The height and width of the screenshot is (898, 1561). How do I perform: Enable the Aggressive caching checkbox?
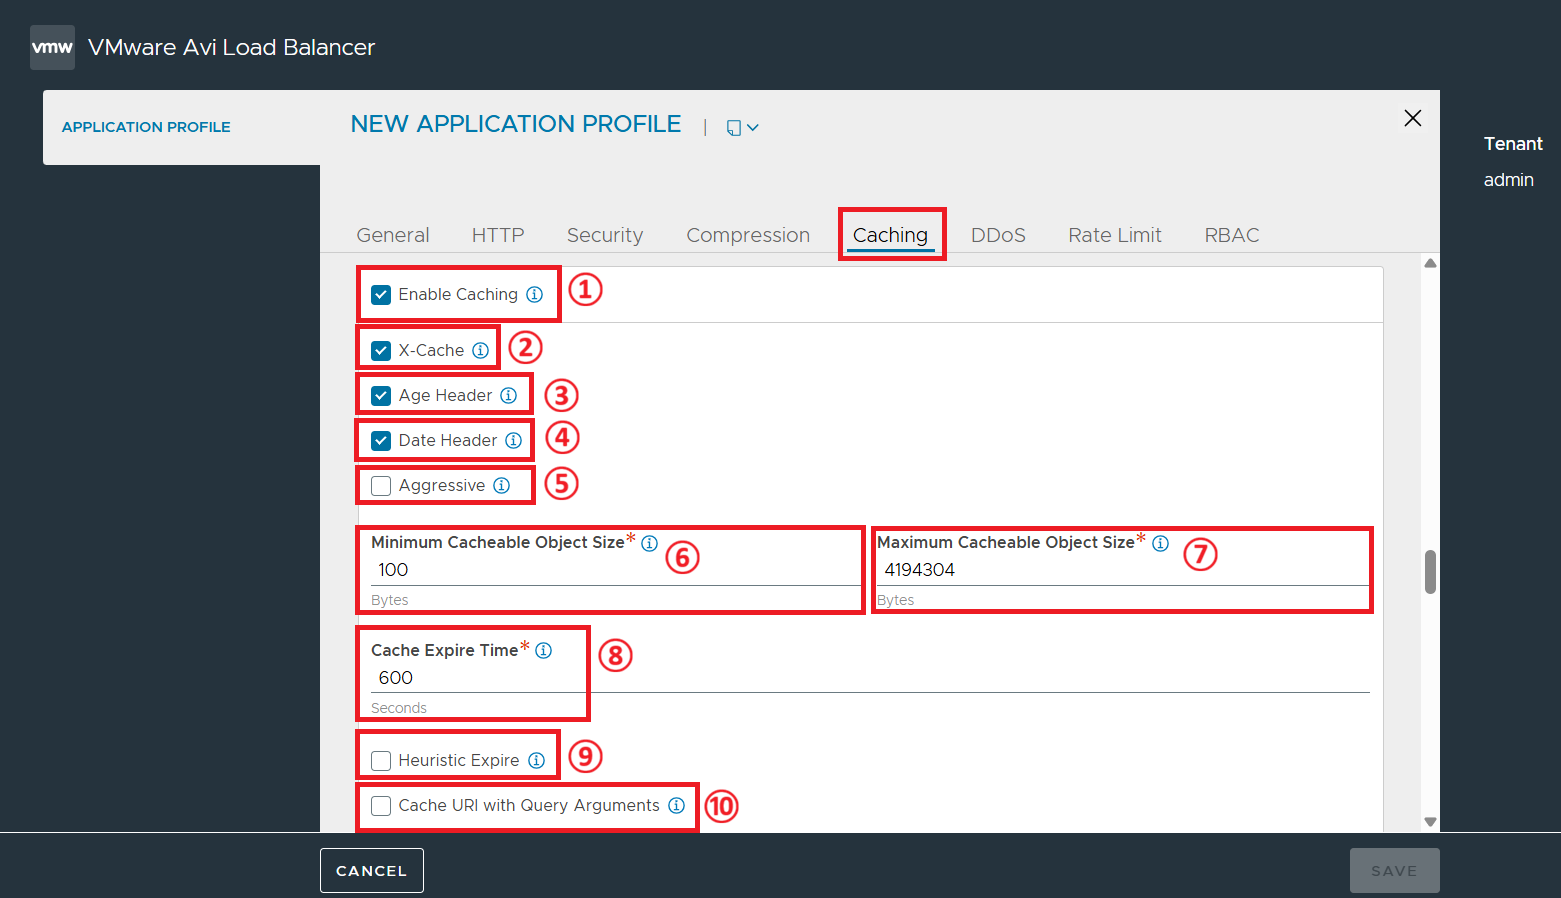(381, 486)
